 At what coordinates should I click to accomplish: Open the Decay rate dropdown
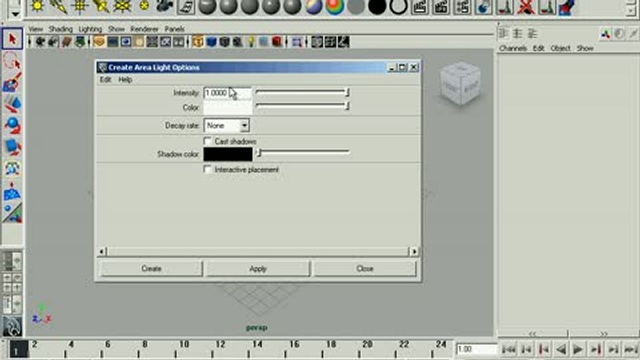[227, 126]
